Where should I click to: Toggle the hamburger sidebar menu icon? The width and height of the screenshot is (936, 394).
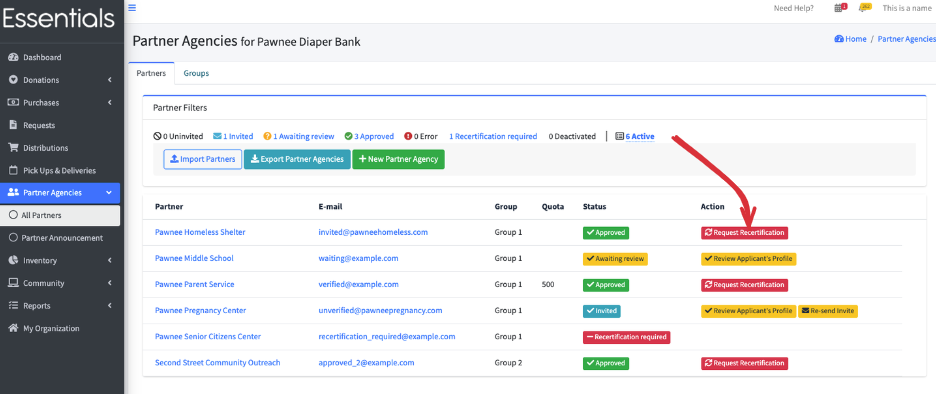coord(132,8)
